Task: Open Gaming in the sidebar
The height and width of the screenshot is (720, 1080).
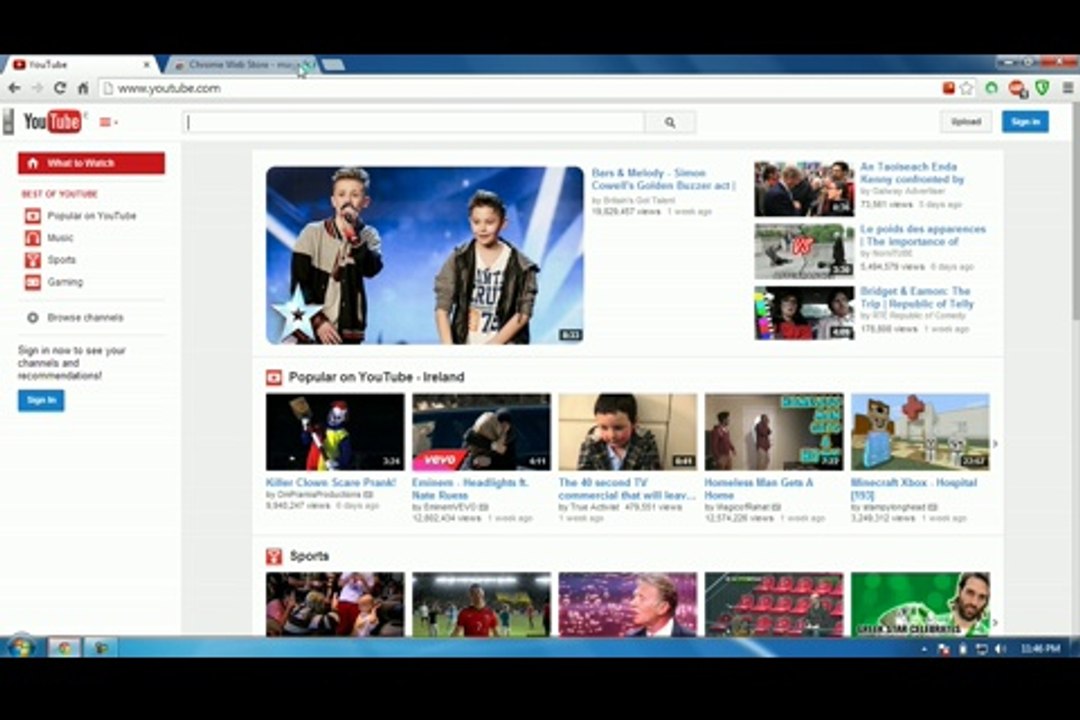Action: point(65,282)
